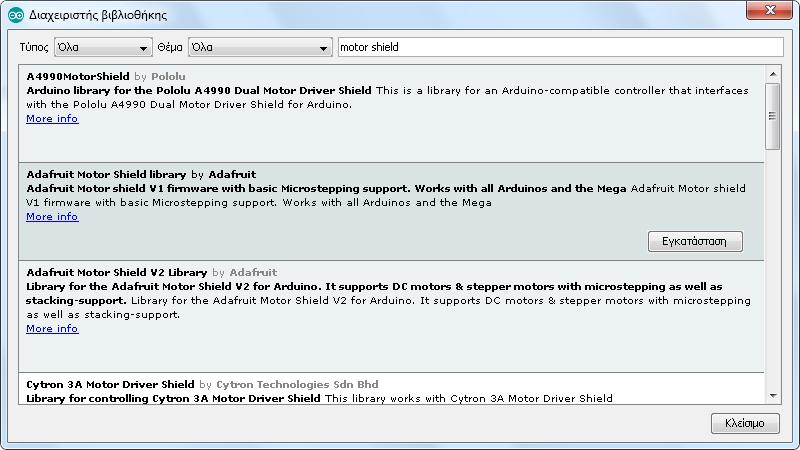Click the vertical scrollbar thumb
800x450 pixels.
(x=773, y=116)
